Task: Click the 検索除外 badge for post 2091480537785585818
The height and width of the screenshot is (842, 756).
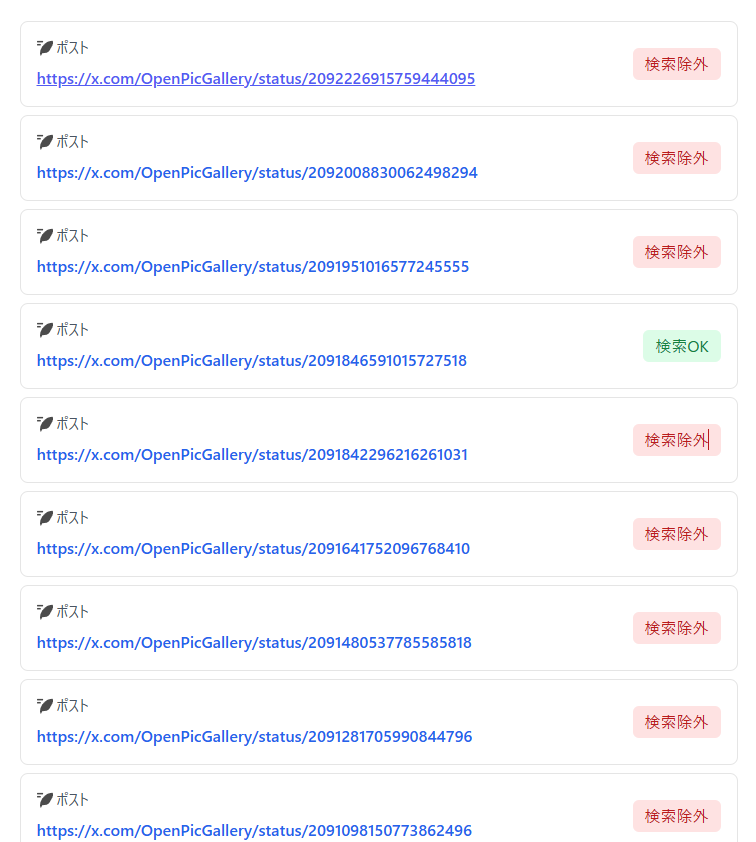Action: click(677, 628)
